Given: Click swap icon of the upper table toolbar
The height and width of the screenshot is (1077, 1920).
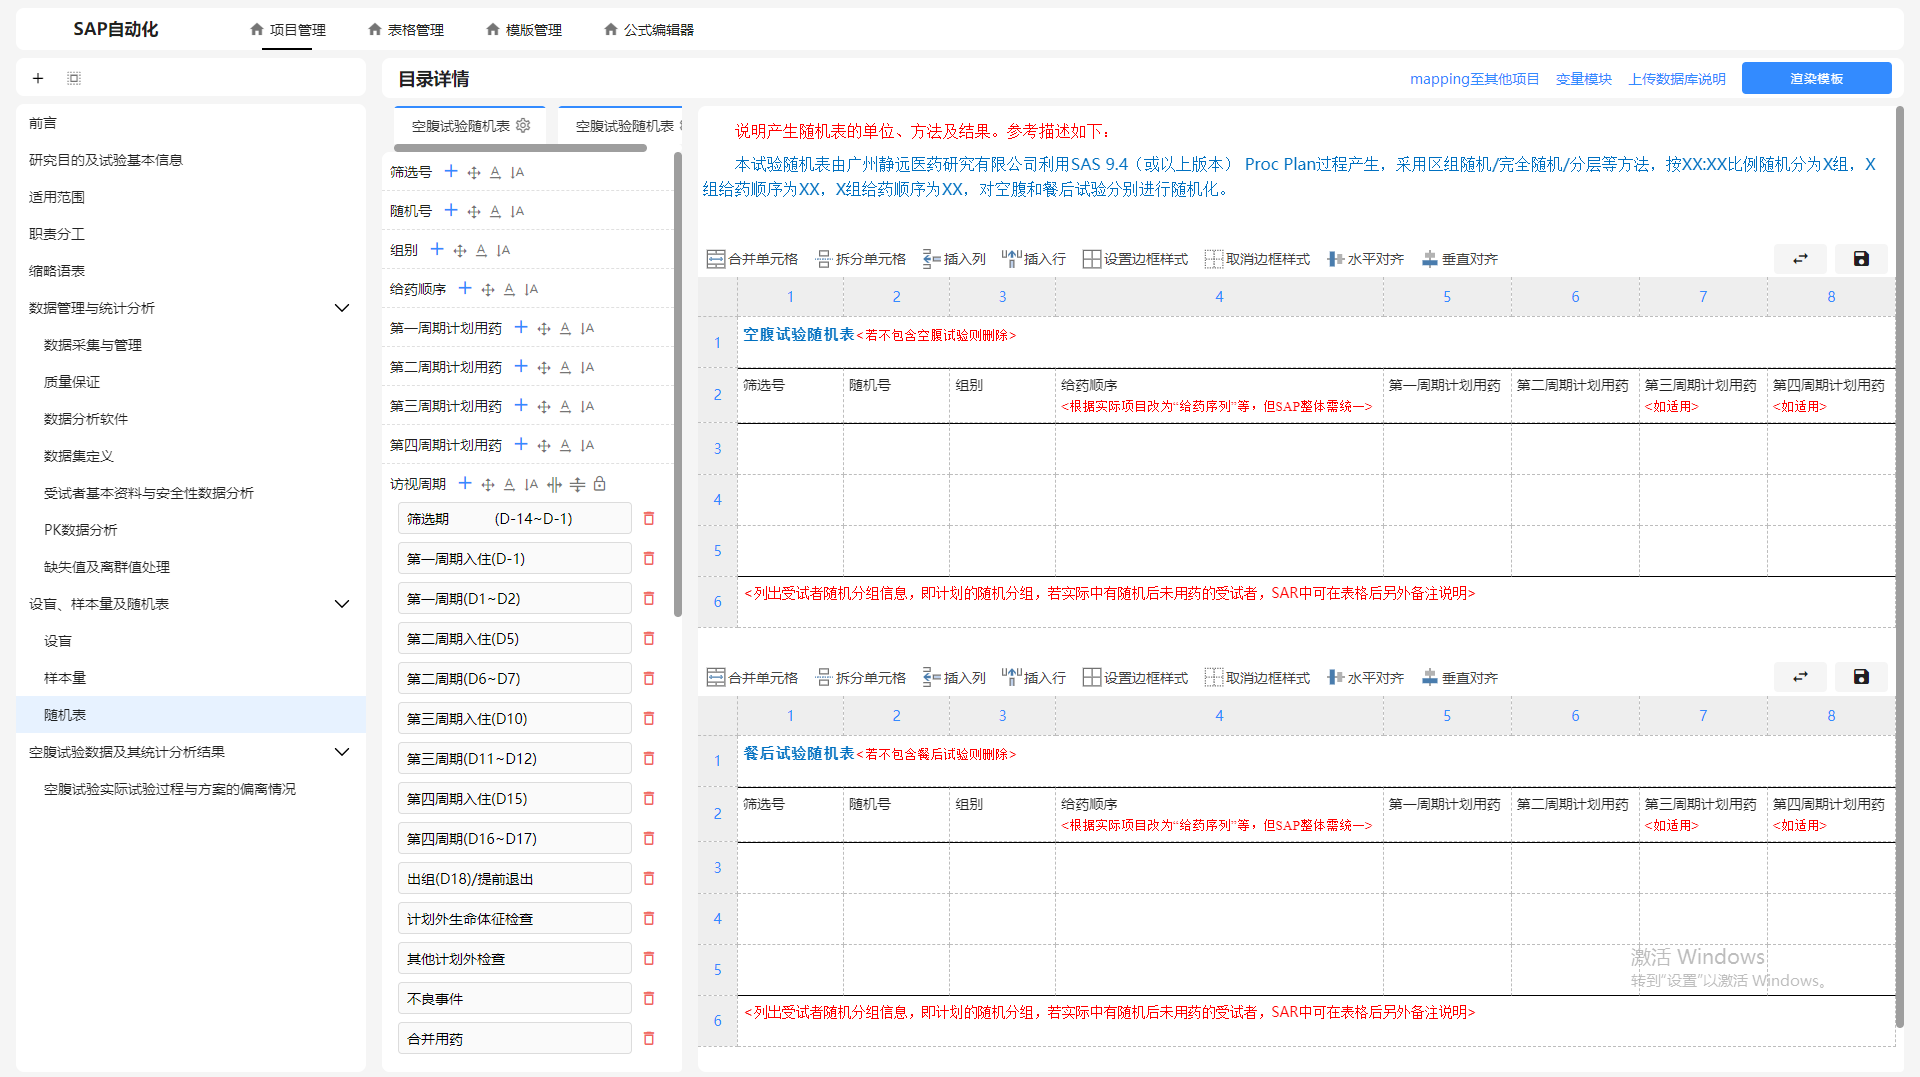Looking at the screenshot, I should (1801, 259).
